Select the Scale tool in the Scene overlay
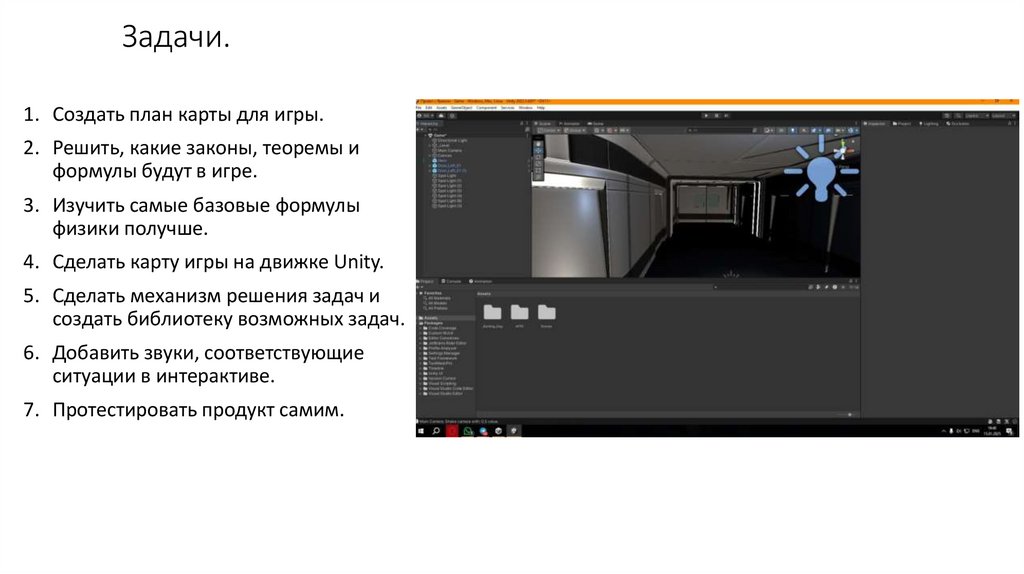Viewport: 1024px width, 574px height. pyautogui.click(x=539, y=164)
